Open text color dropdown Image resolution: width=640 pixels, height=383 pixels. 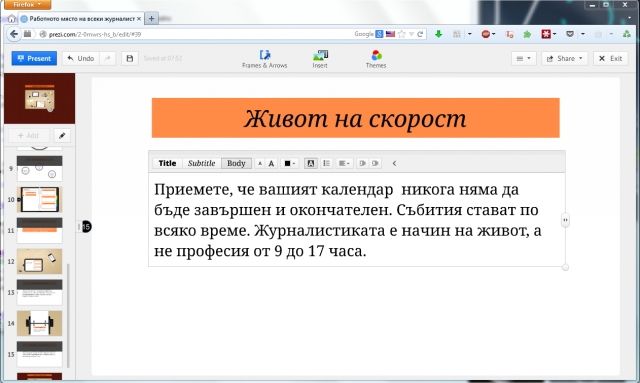(290, 163)
